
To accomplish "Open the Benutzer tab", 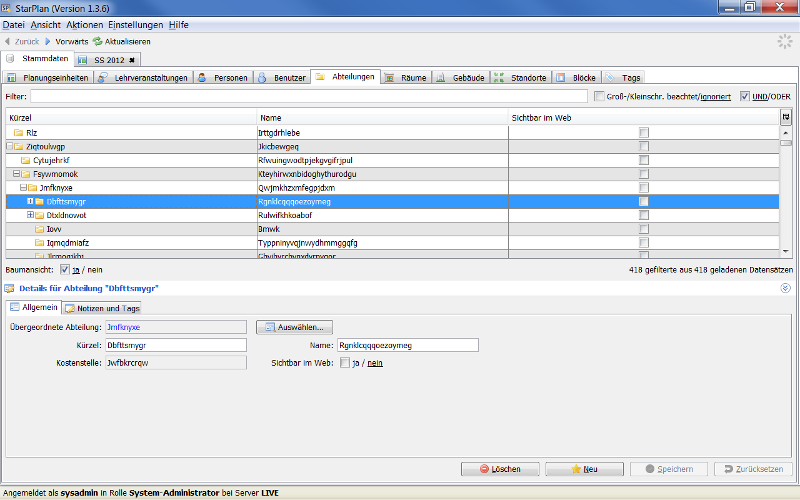I will pyautogui.click(x=282, y=78).
